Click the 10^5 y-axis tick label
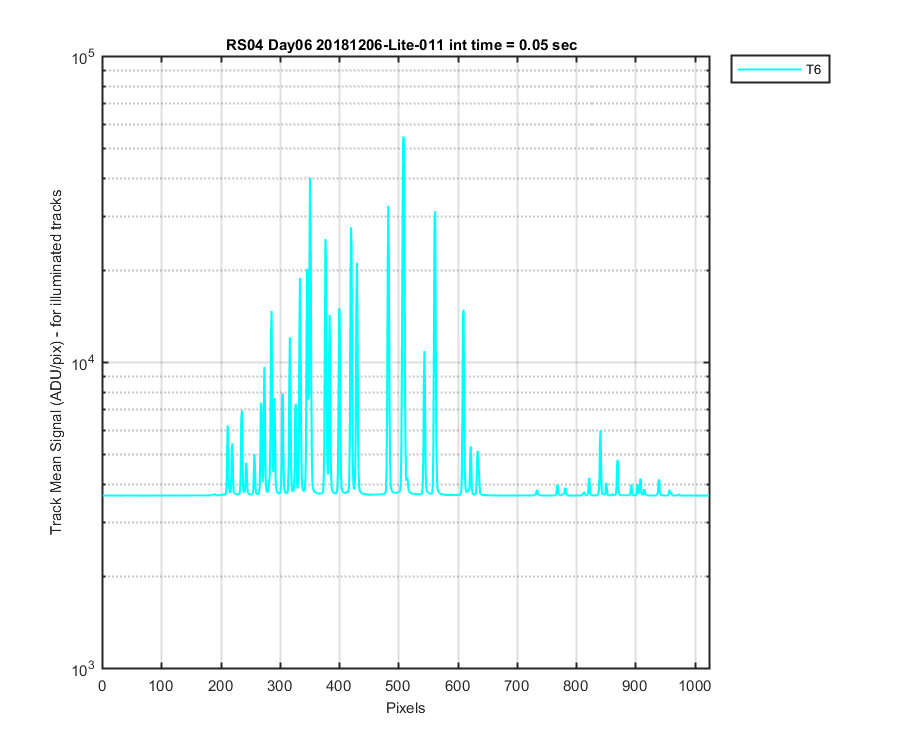 point(84,57)
